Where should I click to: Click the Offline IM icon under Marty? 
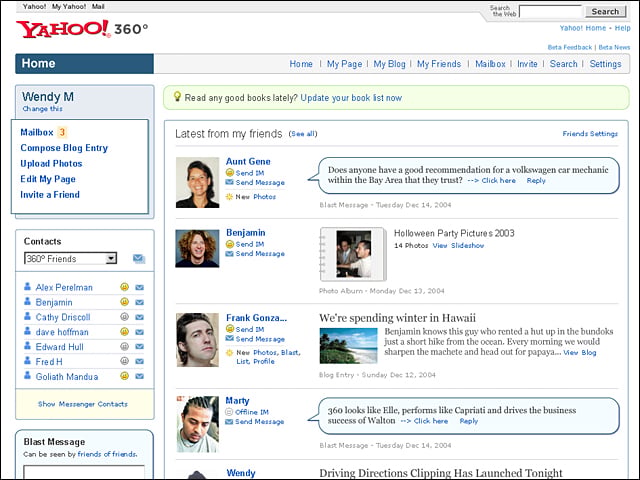coord(229,412)
